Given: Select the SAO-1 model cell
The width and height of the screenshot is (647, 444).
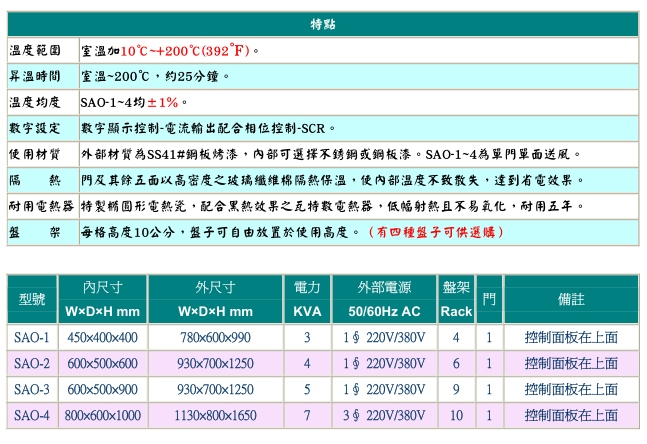Looking at the screenshot, I should [31, 338].
